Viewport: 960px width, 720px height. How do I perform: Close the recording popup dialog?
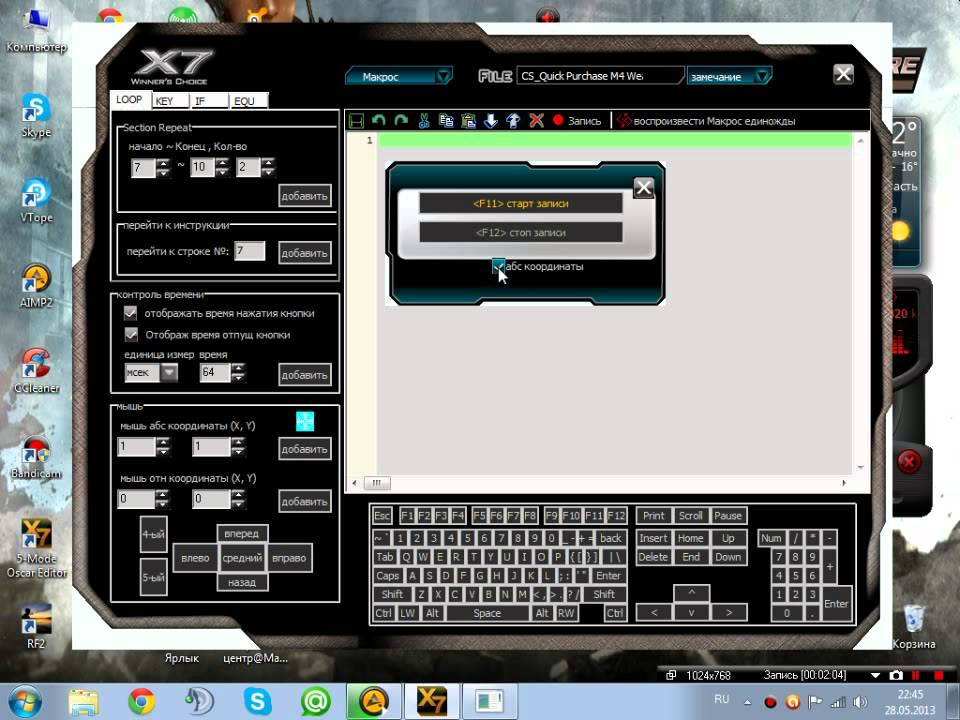tap(643, 187)
